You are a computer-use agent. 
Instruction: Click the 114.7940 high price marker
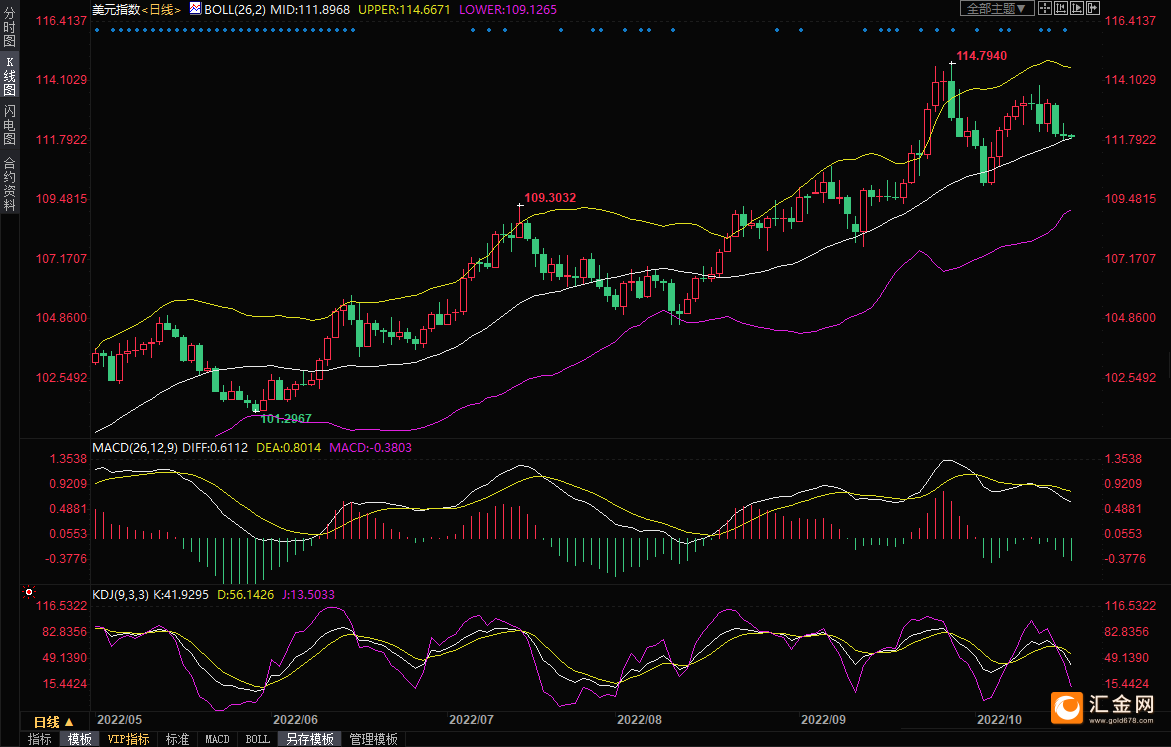(x=981, y=56)
